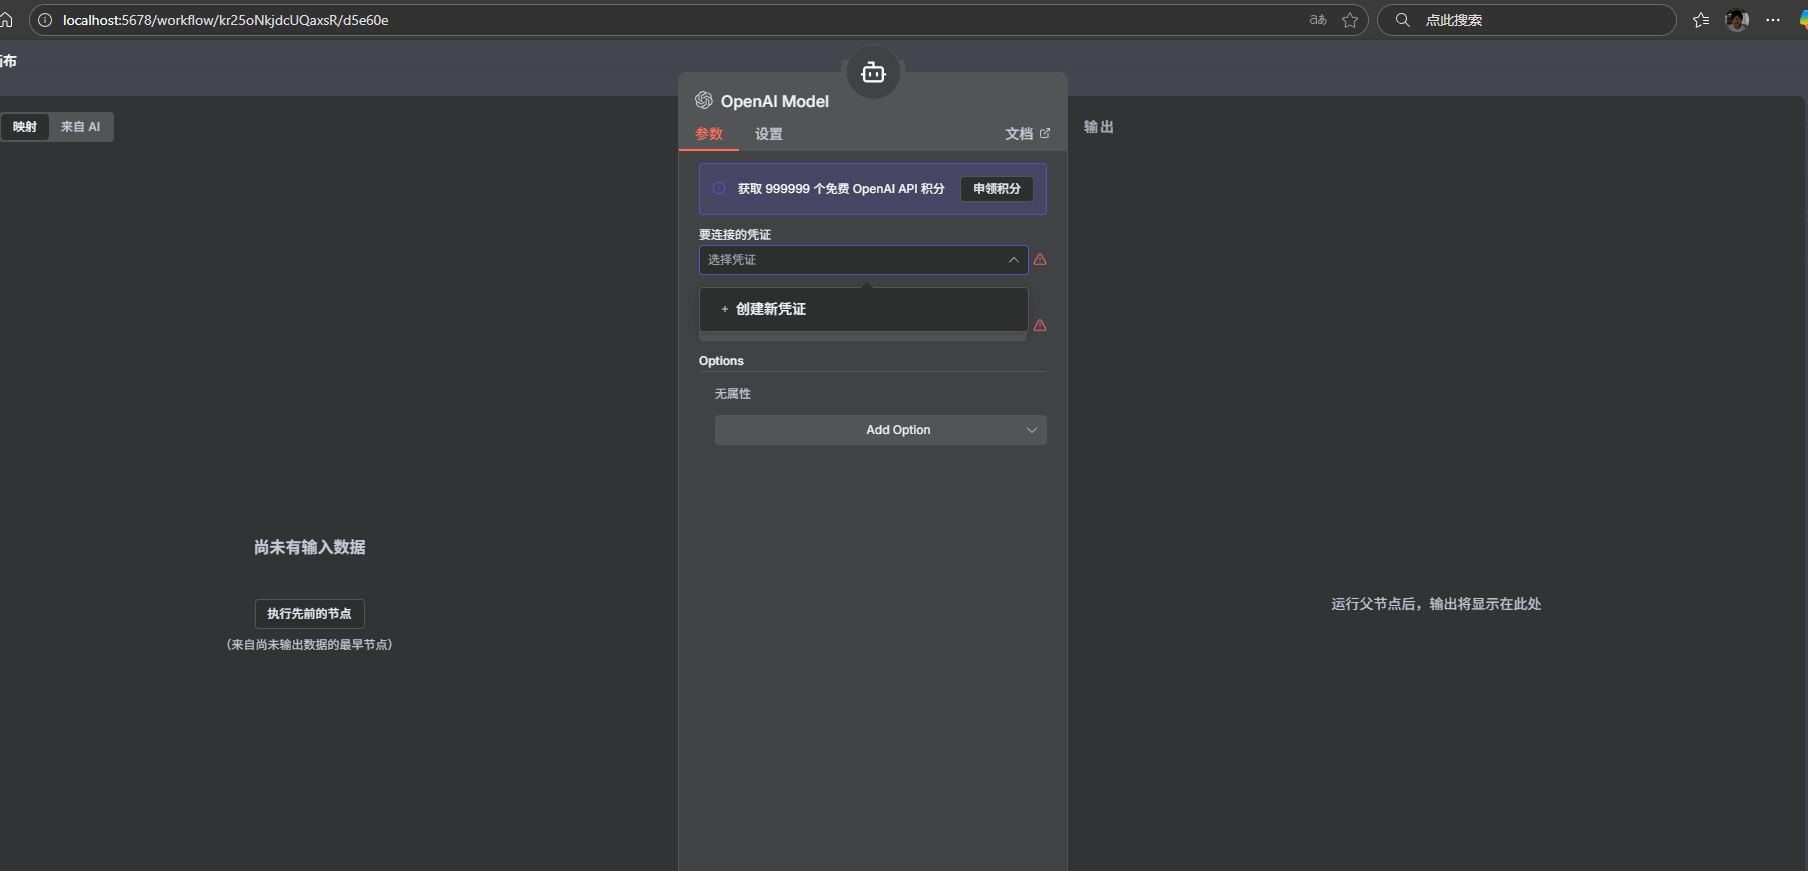Click the warning triangle beside the credential selector
This screenshot has width=1808, height=871.
[1040, 259]
